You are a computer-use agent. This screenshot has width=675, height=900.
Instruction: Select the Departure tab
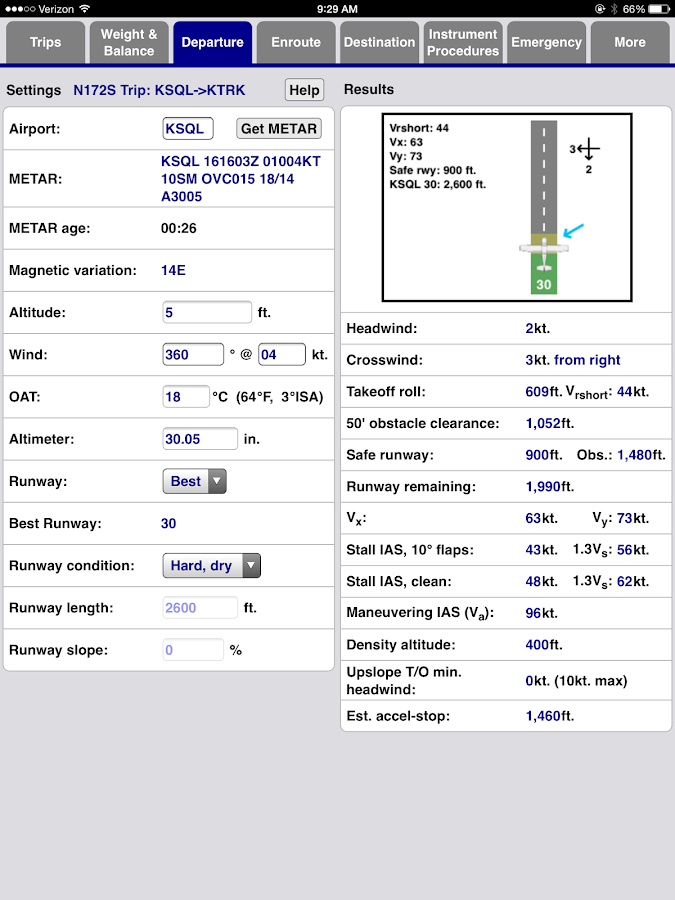pos(212,42)
